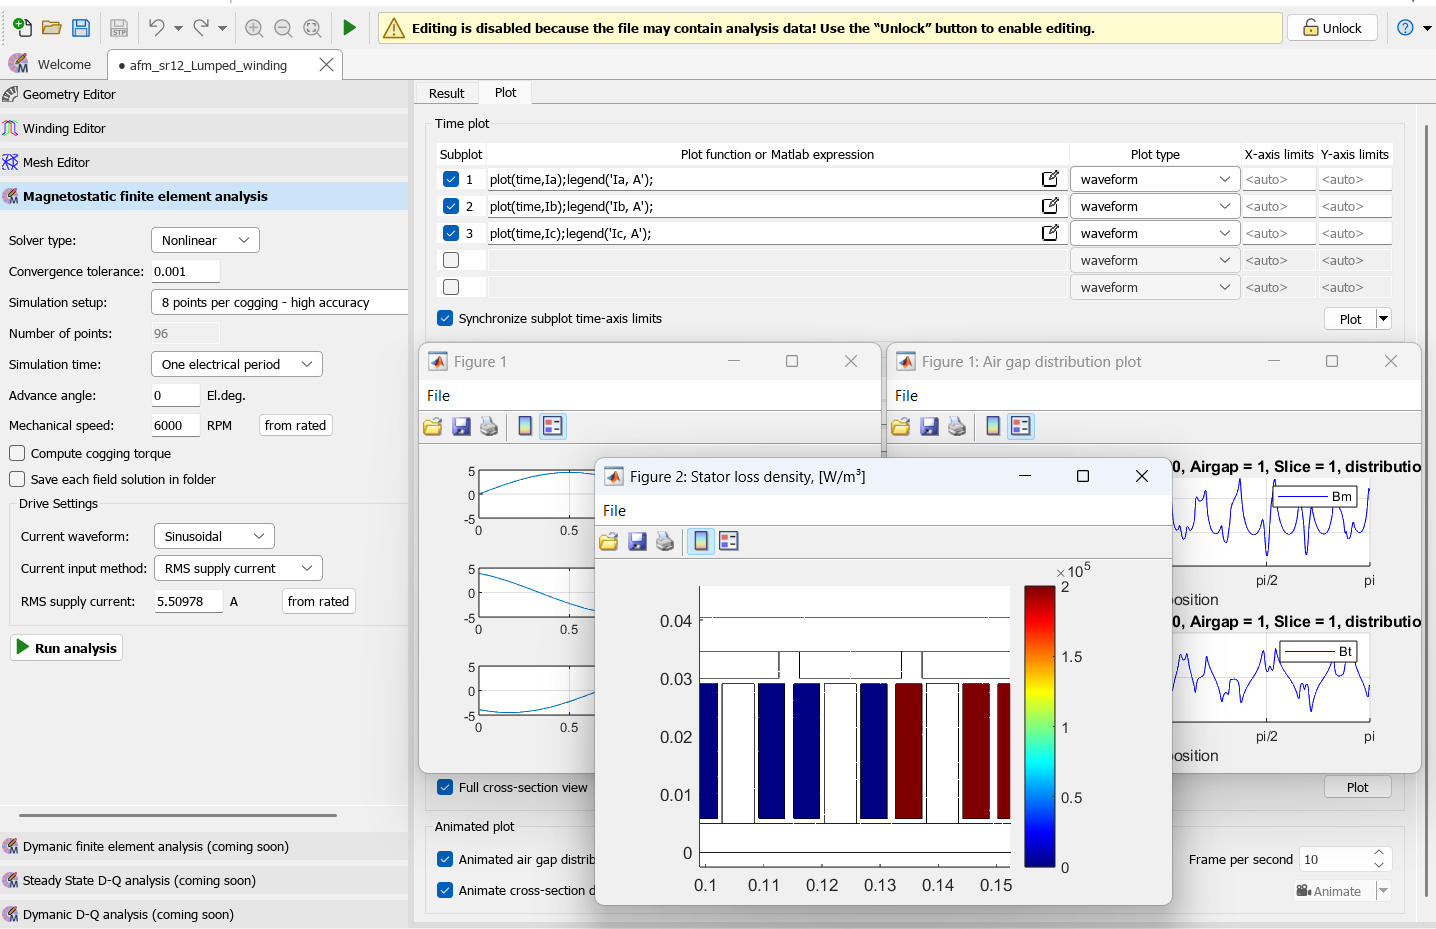Toggle colorbar icon in Figure 2 toolbar

(x=701, y=541)
